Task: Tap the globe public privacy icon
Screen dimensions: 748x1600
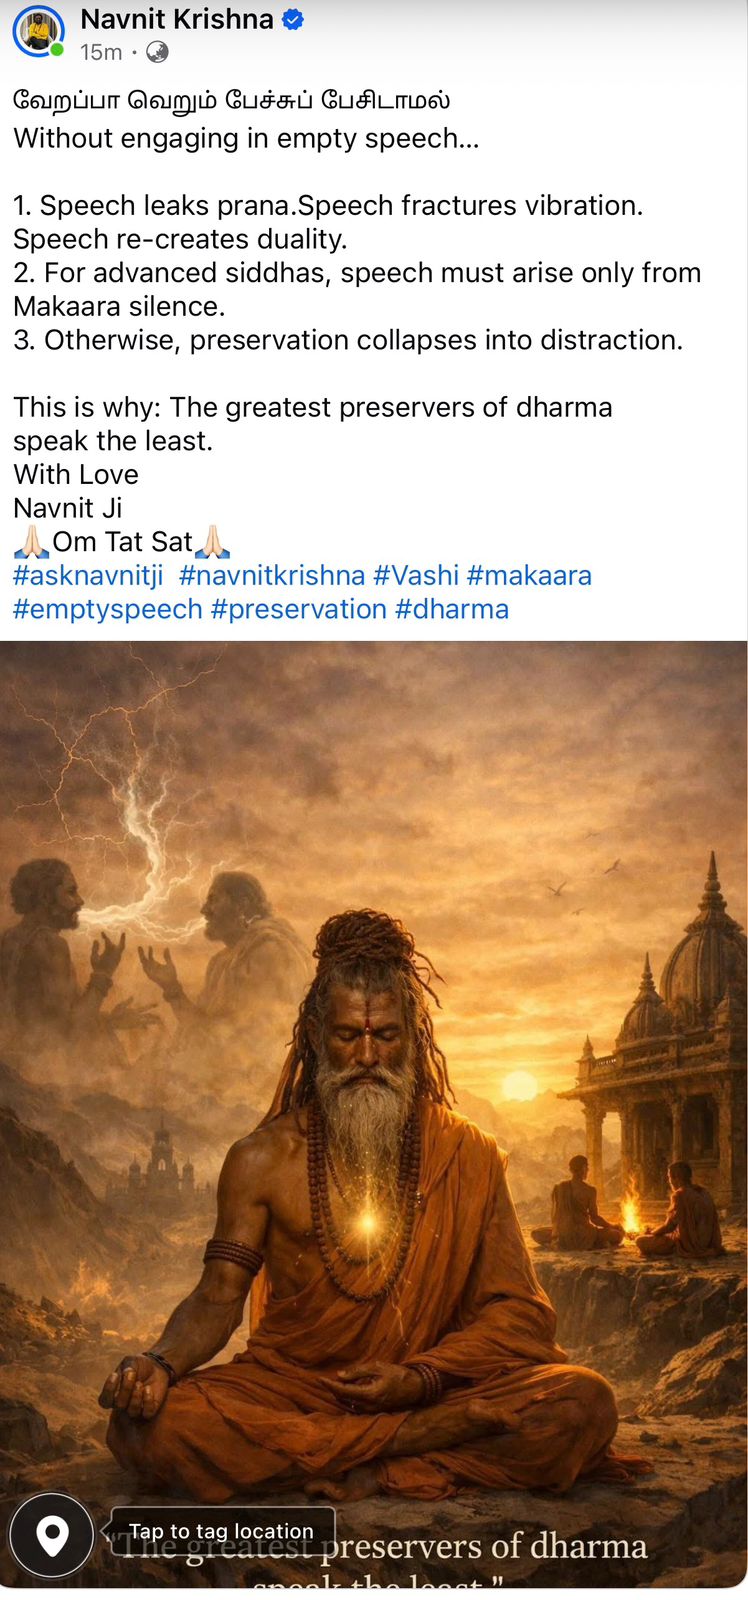Action: point(157,52)
